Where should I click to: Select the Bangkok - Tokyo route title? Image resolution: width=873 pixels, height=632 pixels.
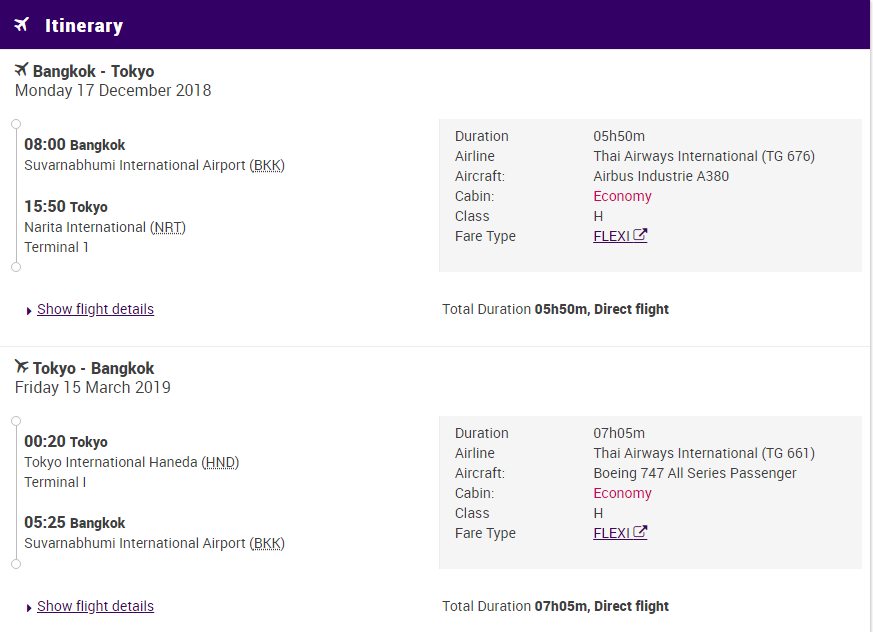pos(94,71)
